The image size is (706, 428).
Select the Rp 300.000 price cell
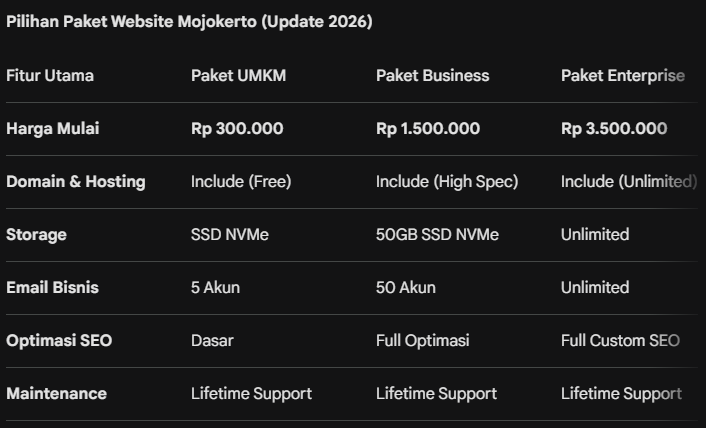(237, 129)
